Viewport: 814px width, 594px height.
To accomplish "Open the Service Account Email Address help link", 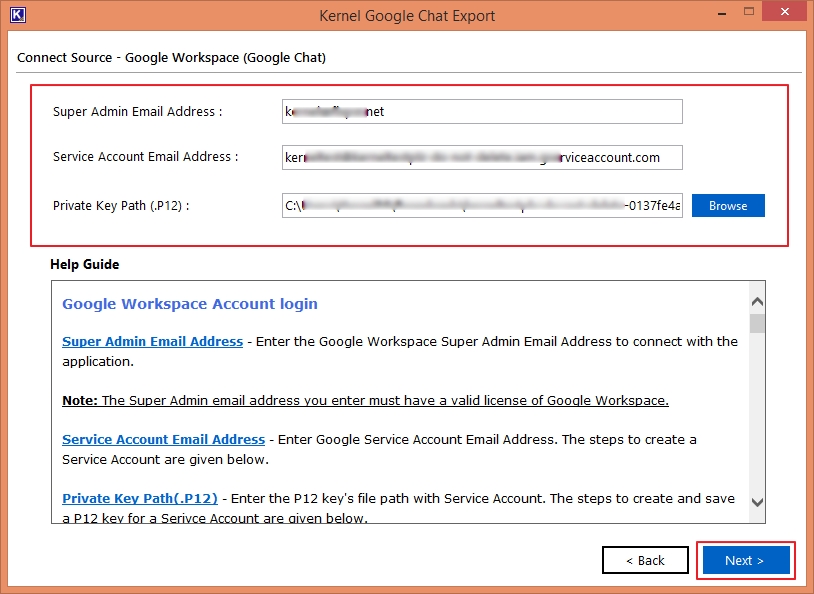I will click(x=164, y=440).
